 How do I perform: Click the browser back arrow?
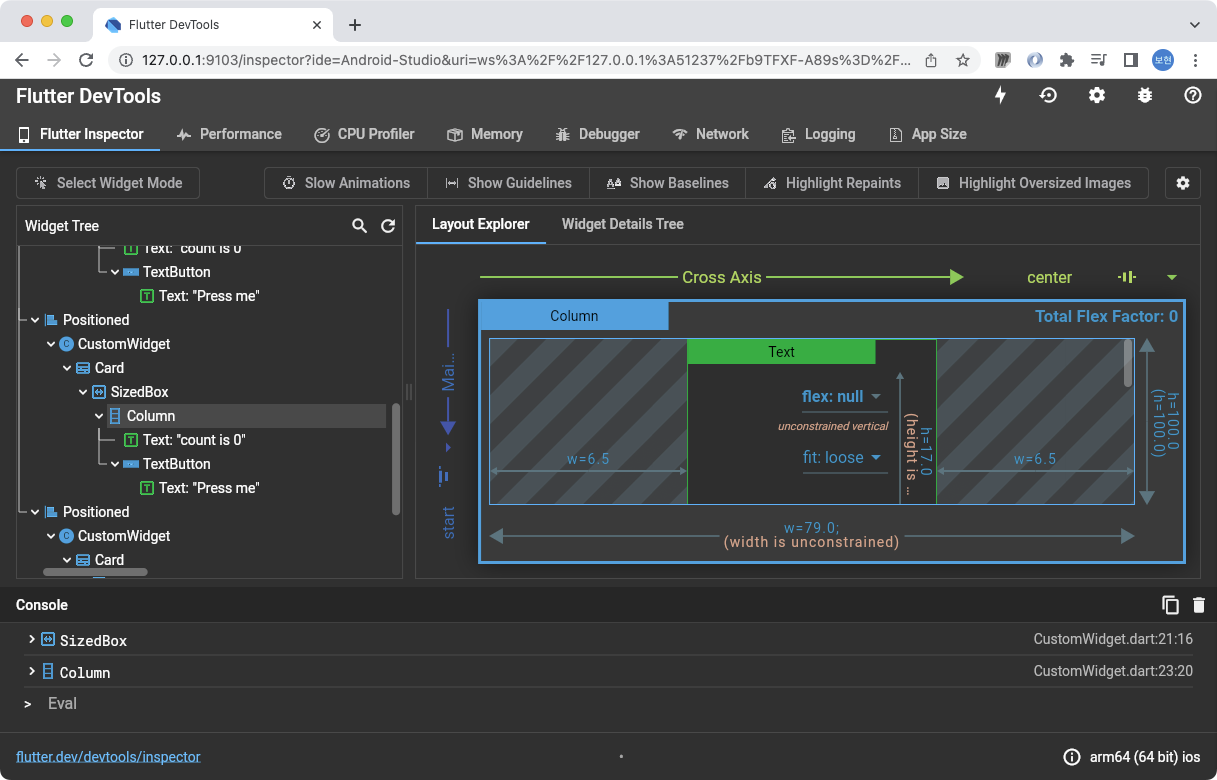coord(22,60)
